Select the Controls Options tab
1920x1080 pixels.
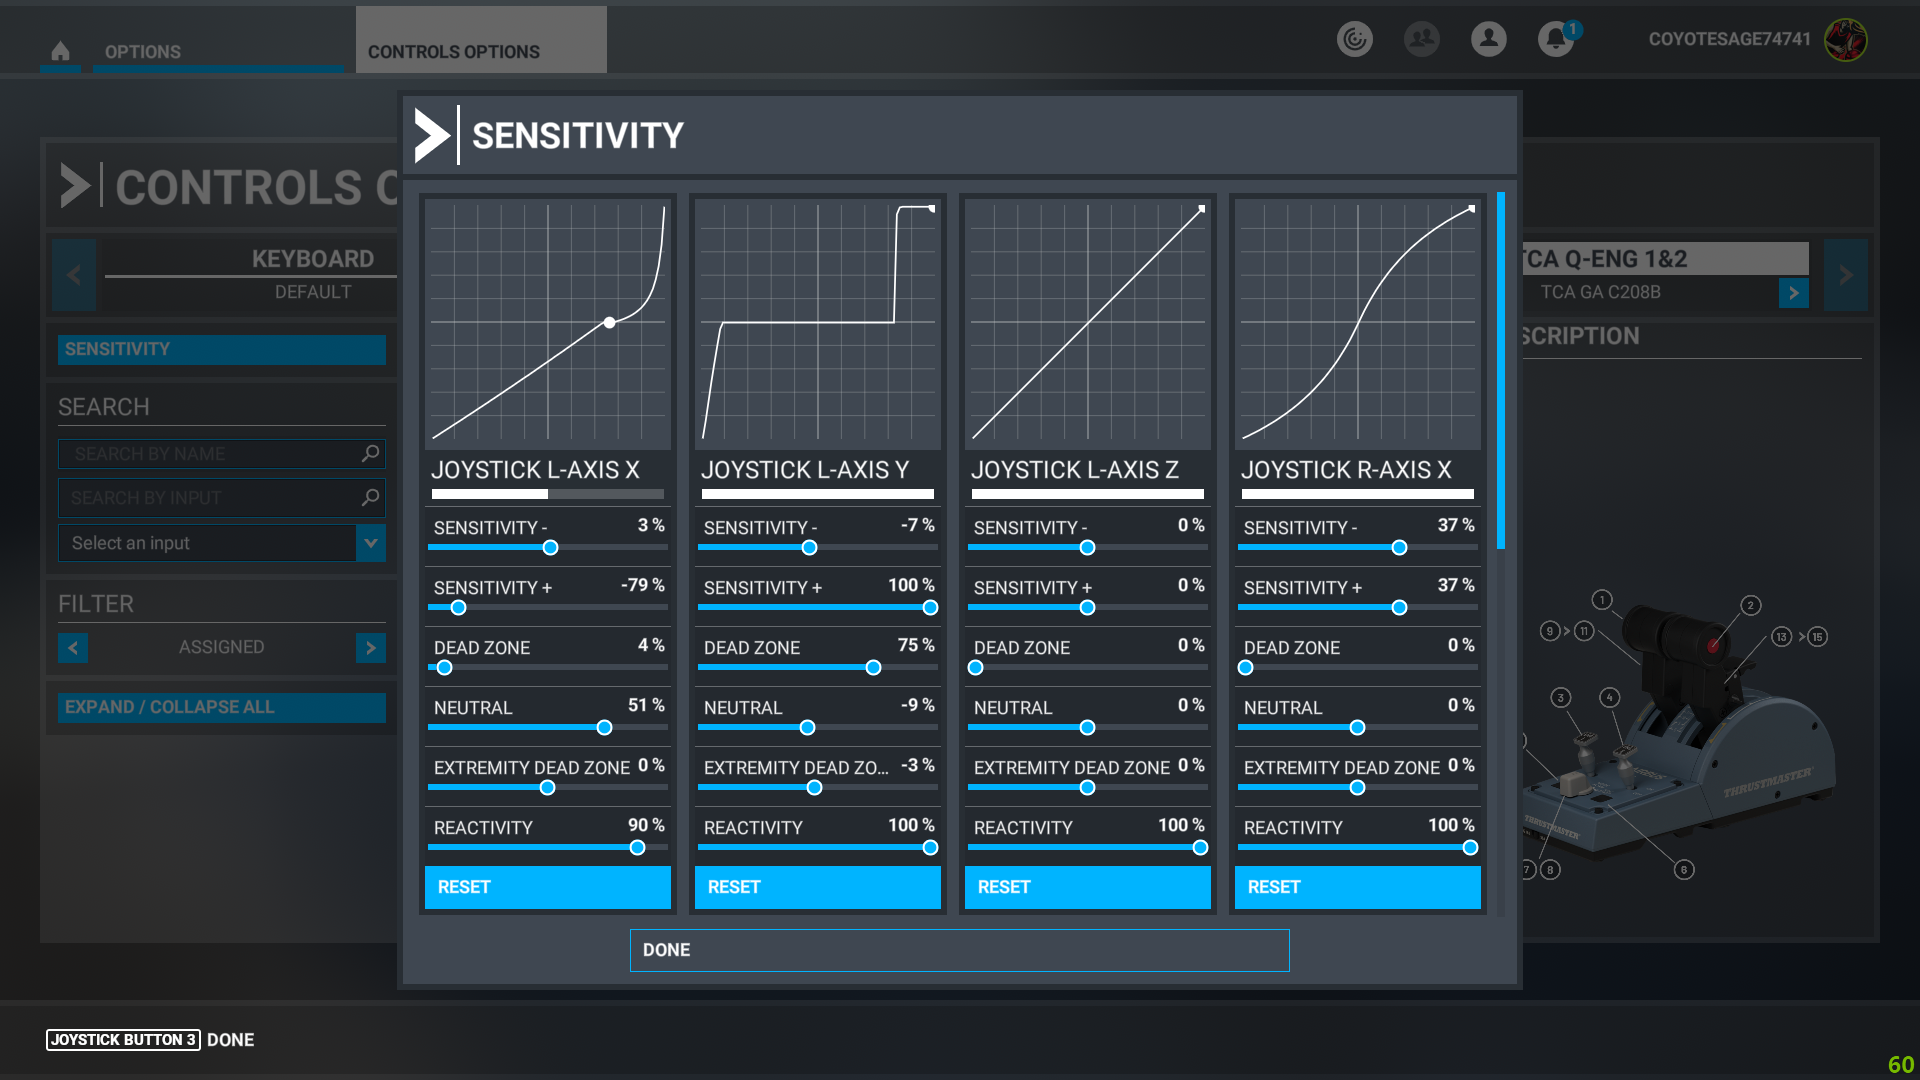(x=453, y=52)
